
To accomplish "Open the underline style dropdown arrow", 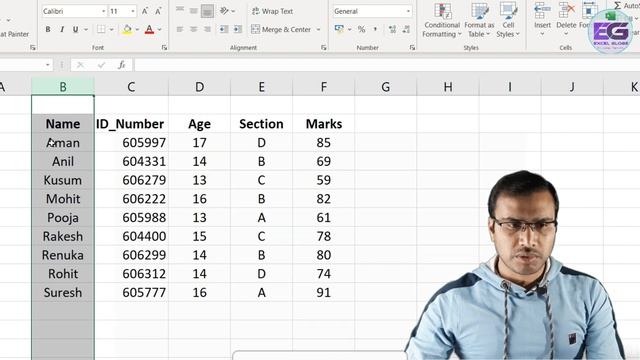I will [86, 29].
